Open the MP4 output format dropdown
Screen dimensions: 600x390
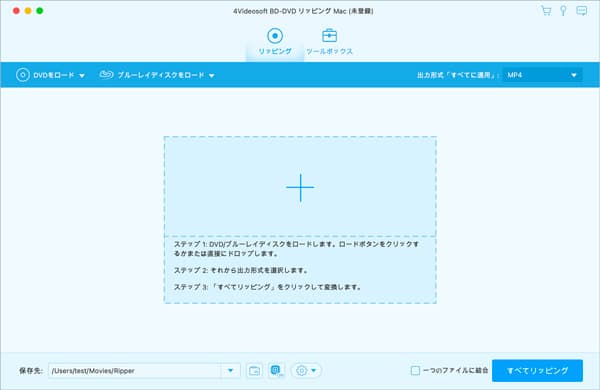pos(542,75)
